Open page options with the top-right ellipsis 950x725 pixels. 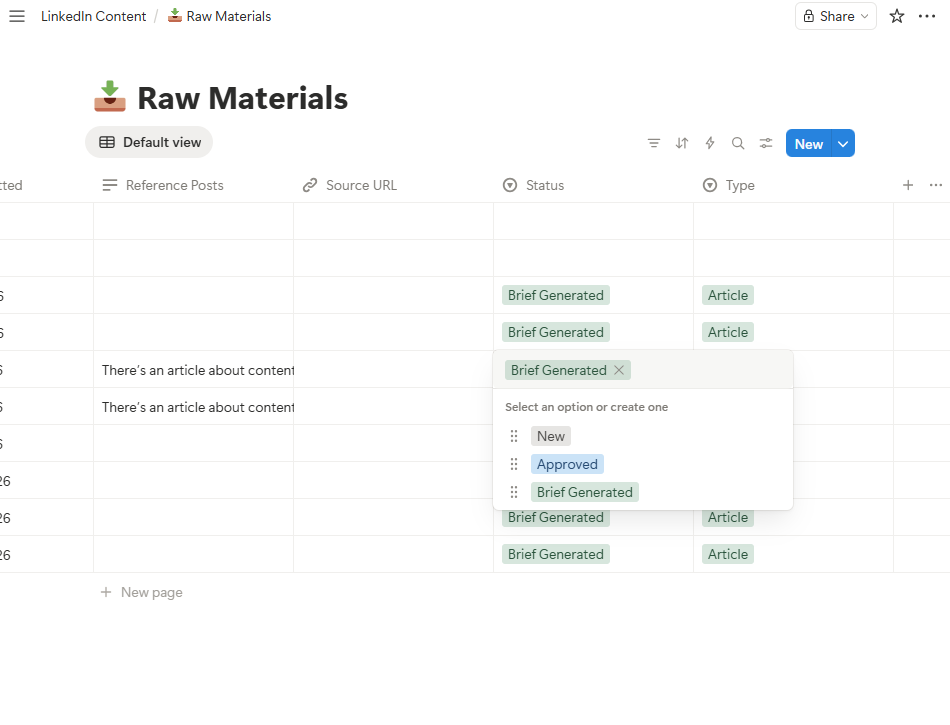928,16
